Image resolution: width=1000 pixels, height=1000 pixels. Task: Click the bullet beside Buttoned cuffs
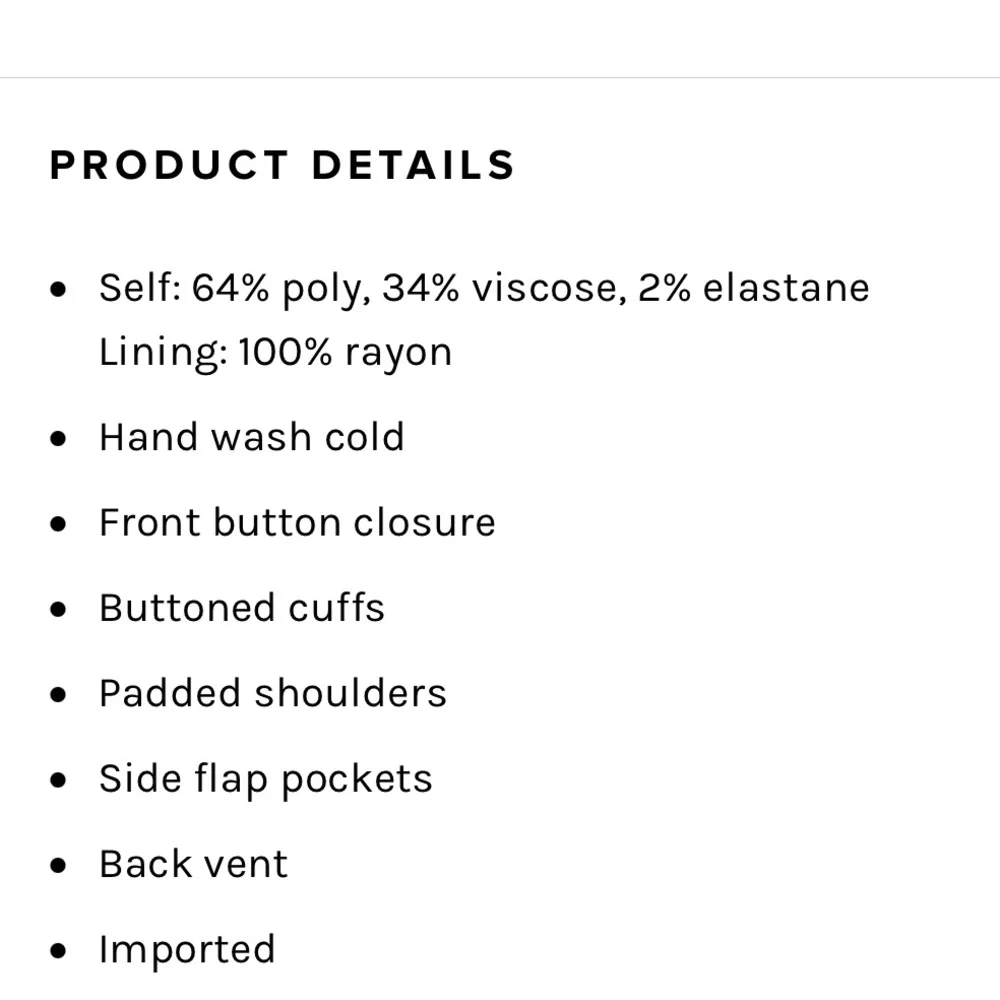tap(60, 610)
